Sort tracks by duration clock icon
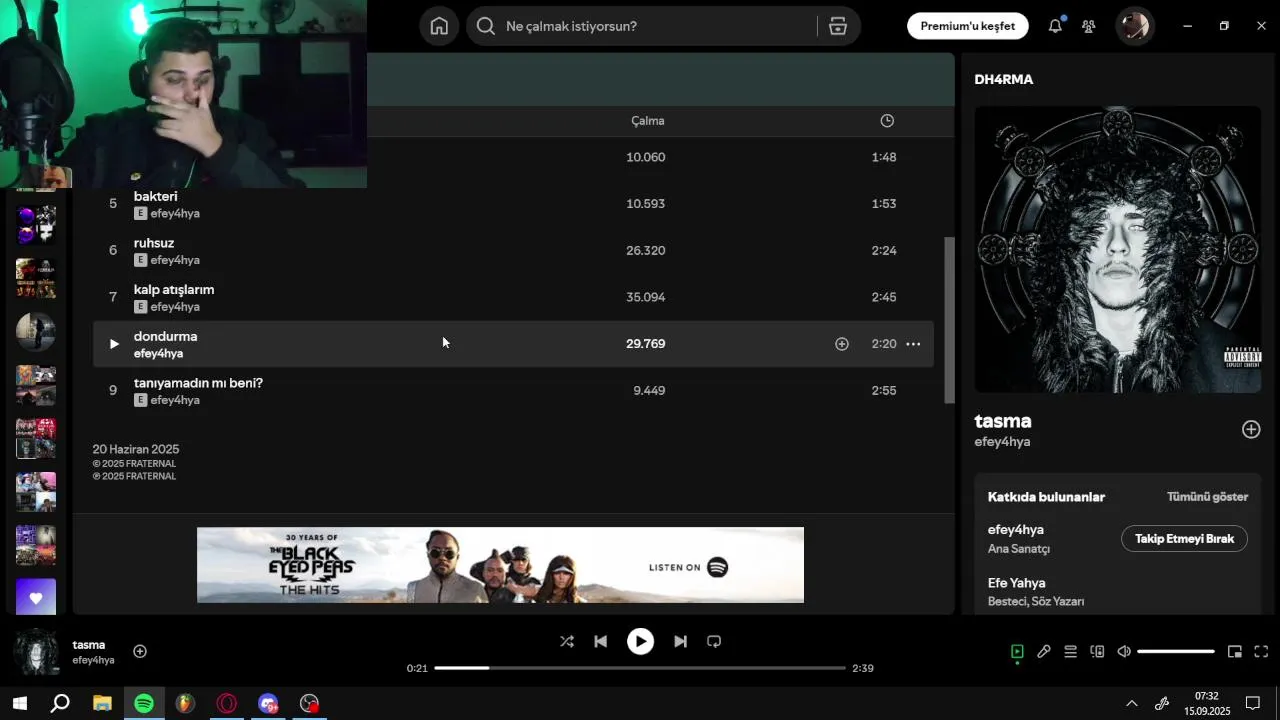The width and height of the screenshot is (1280, 720). (x=887, y=121)
